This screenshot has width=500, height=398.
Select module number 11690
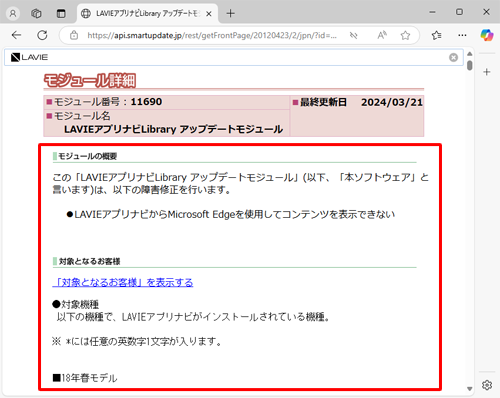pyautogui.click(x=146, y=102)
